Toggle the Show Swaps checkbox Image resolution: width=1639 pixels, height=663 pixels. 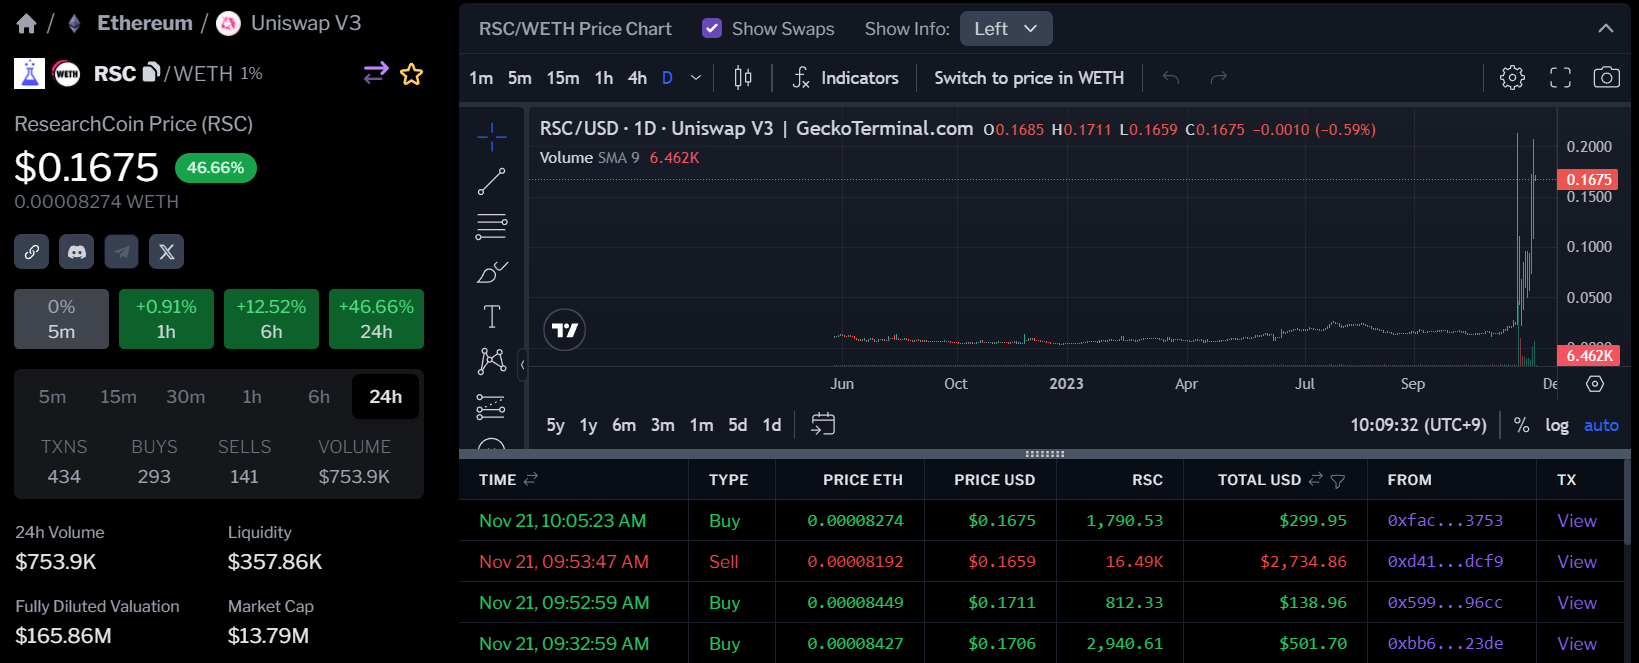712,29
